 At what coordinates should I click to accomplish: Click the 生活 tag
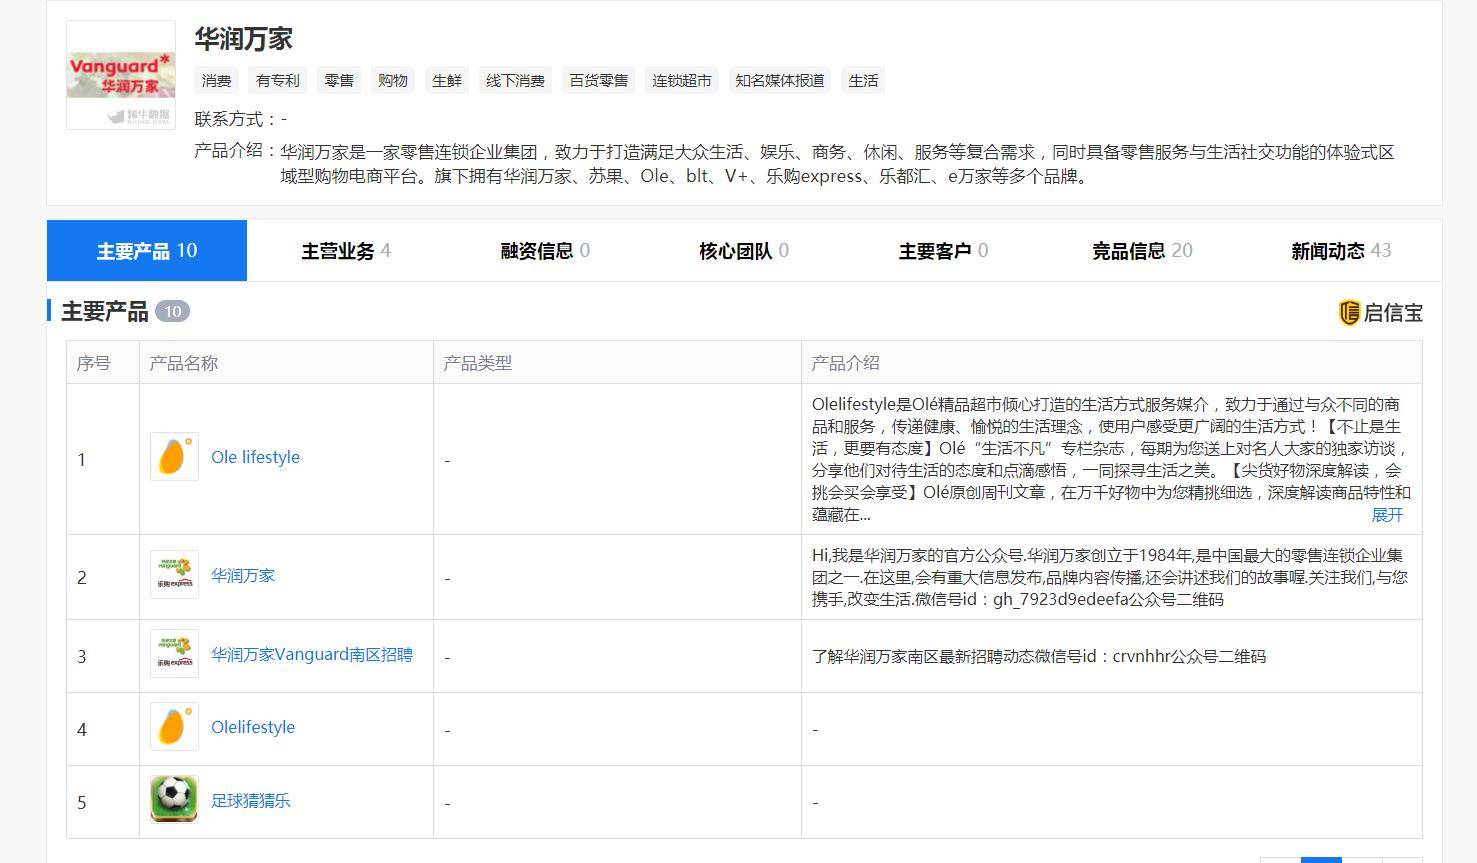tap(863, 81)
